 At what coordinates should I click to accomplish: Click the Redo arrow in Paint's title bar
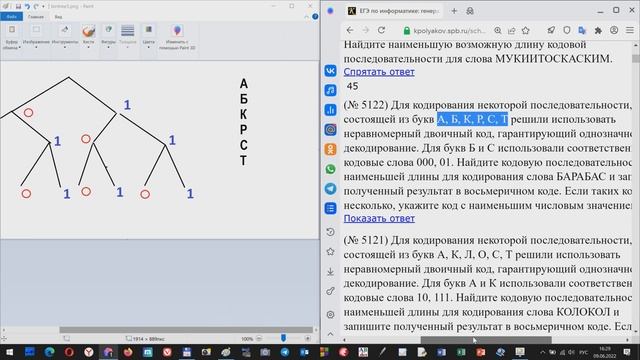pos(36,6)
